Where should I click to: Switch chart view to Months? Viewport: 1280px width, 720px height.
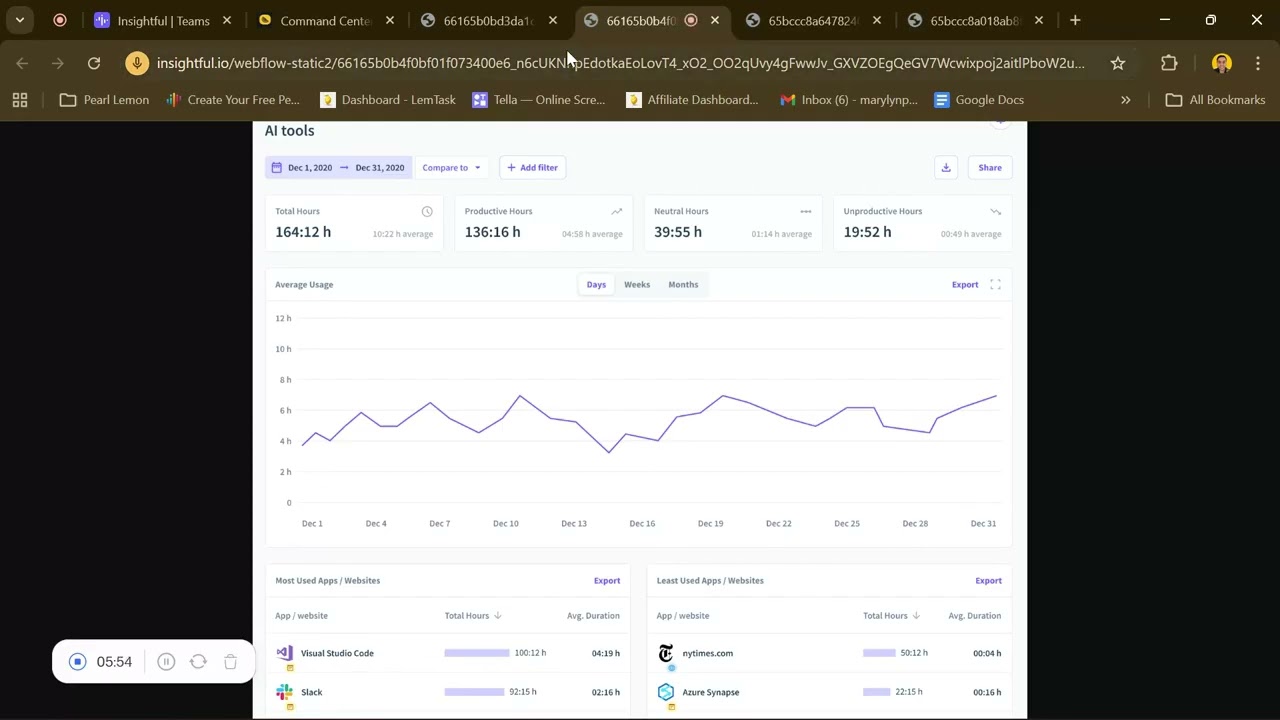point(683,285)
